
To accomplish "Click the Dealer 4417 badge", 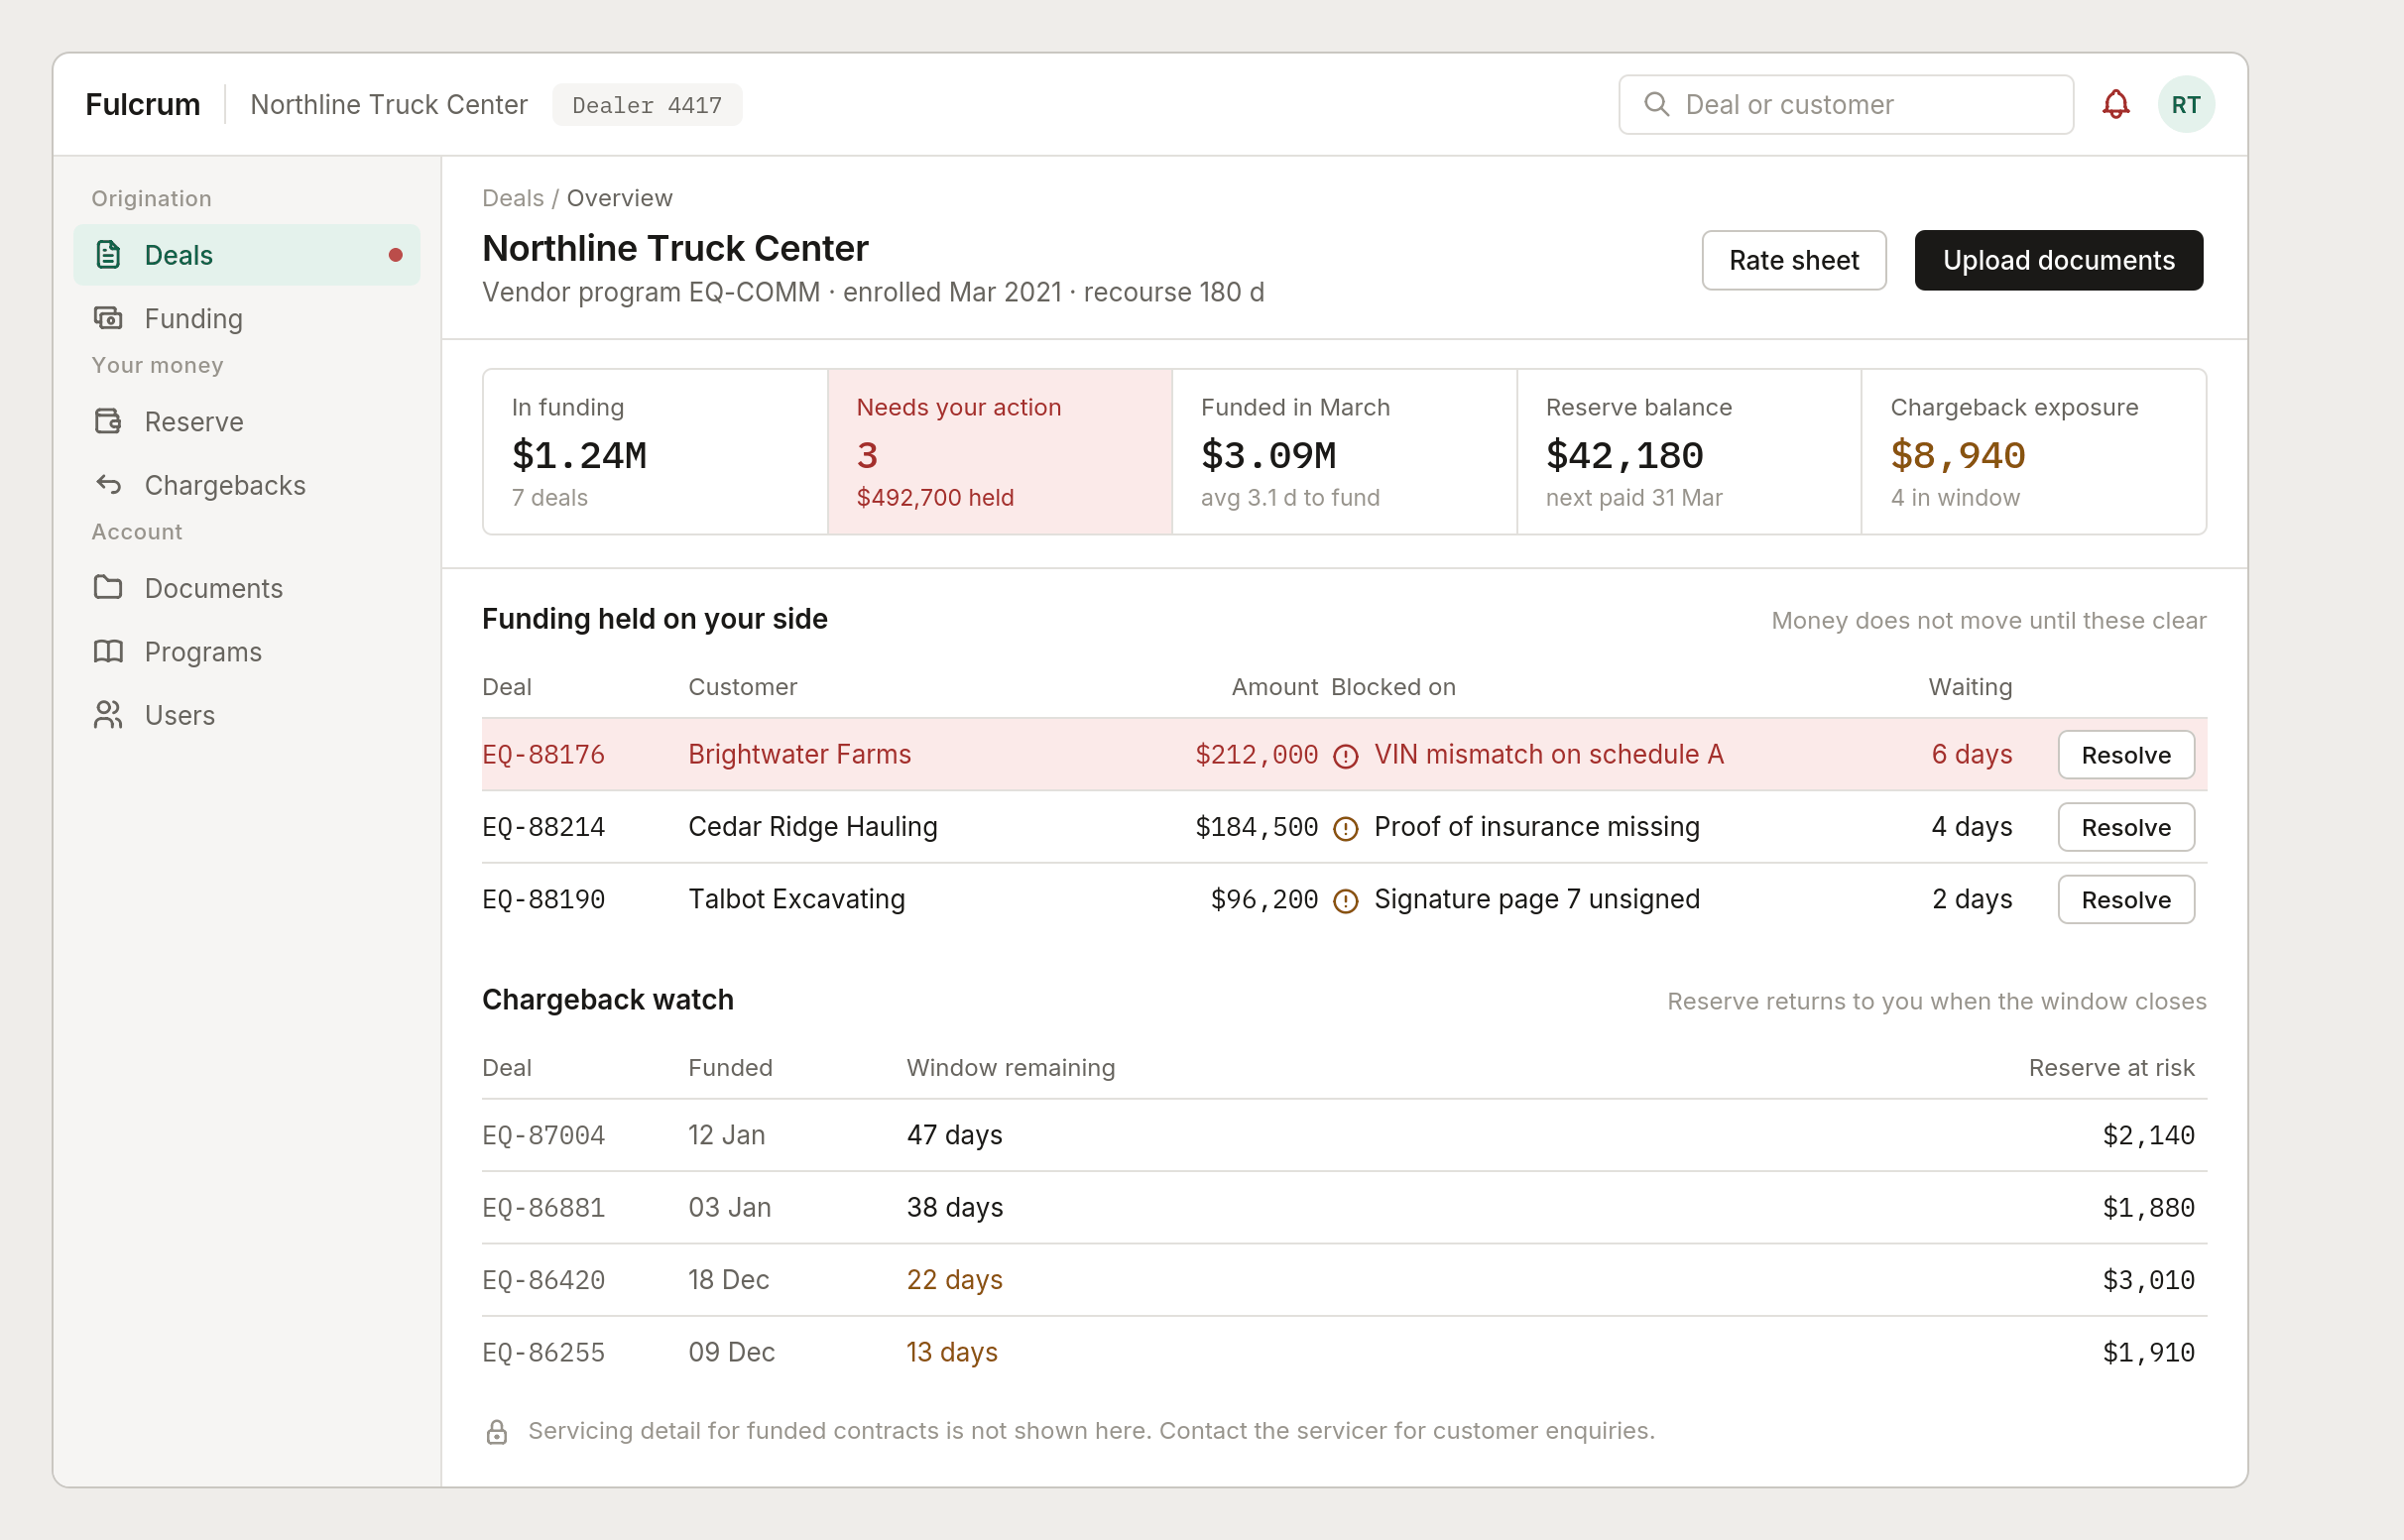I will tap(647, 105).
